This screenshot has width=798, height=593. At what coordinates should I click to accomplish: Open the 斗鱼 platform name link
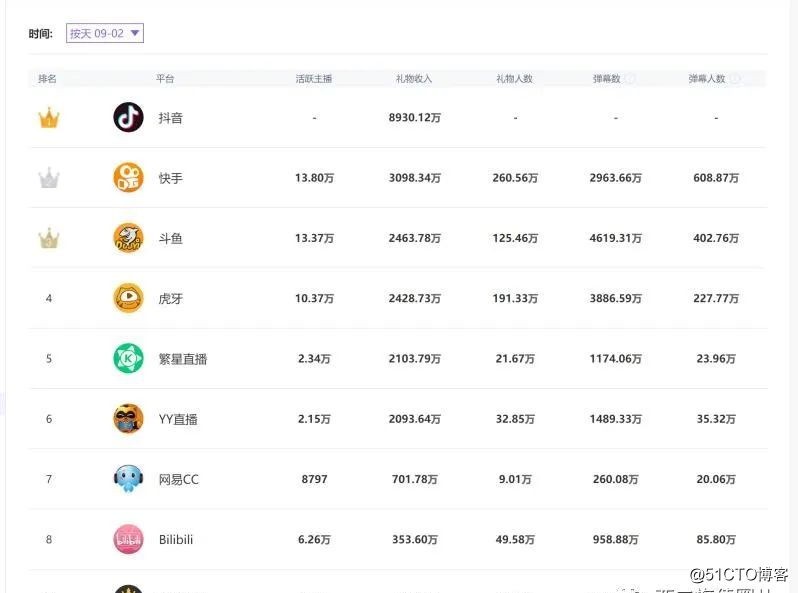coord(171,239)
